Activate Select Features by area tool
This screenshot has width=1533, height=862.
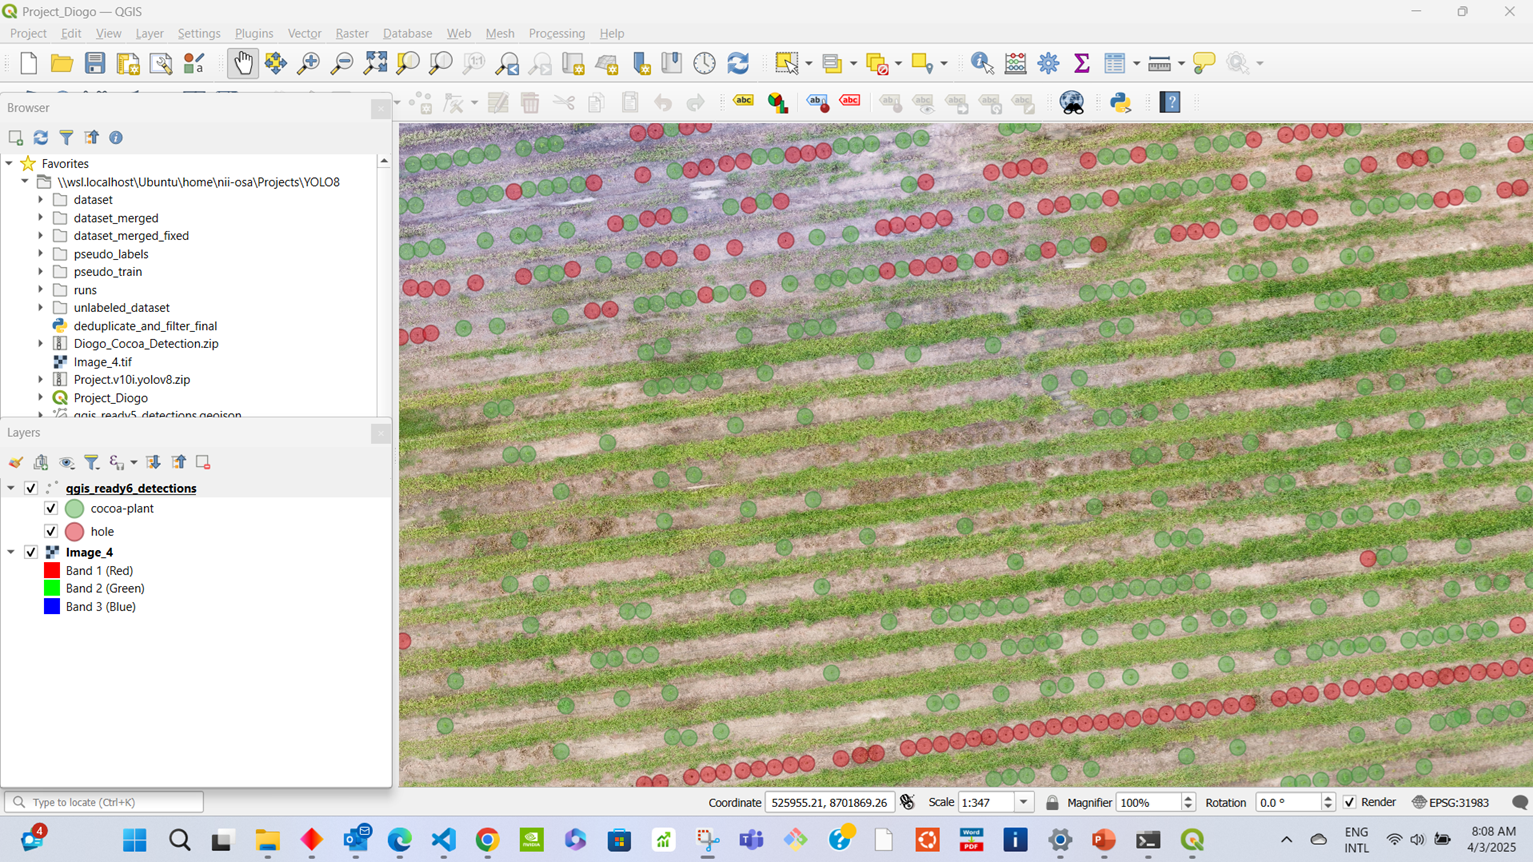787,63
